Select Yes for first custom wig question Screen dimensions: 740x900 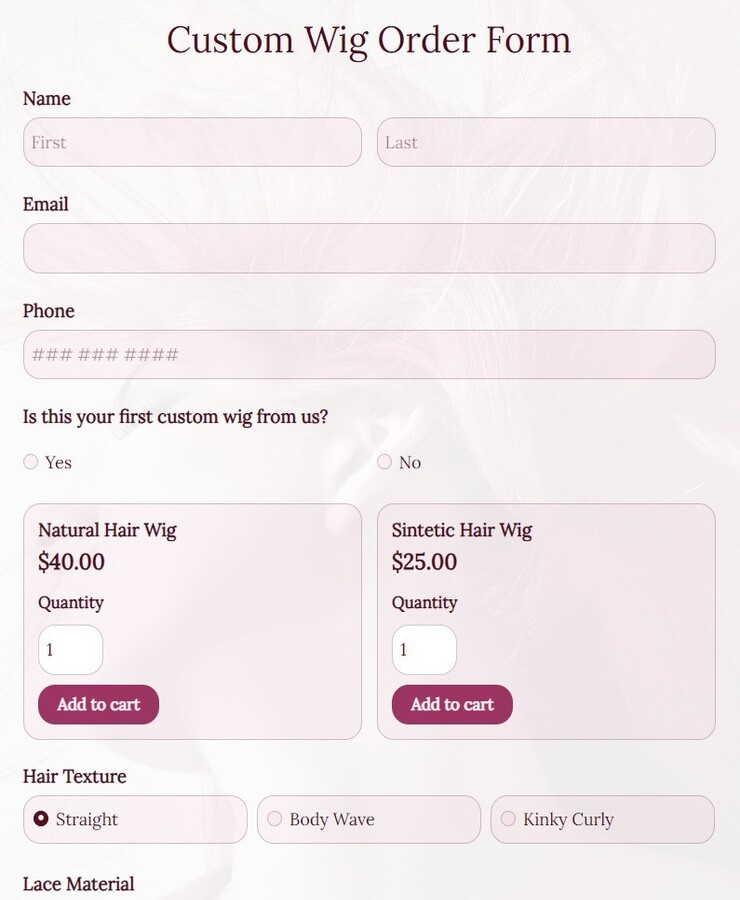pyautogui.click(x=31, y=462)
